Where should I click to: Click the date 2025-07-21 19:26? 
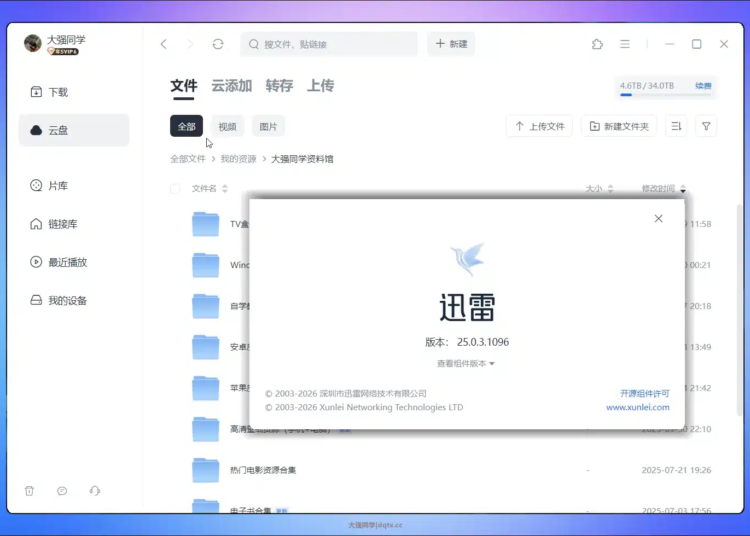[x=676, y=470]
